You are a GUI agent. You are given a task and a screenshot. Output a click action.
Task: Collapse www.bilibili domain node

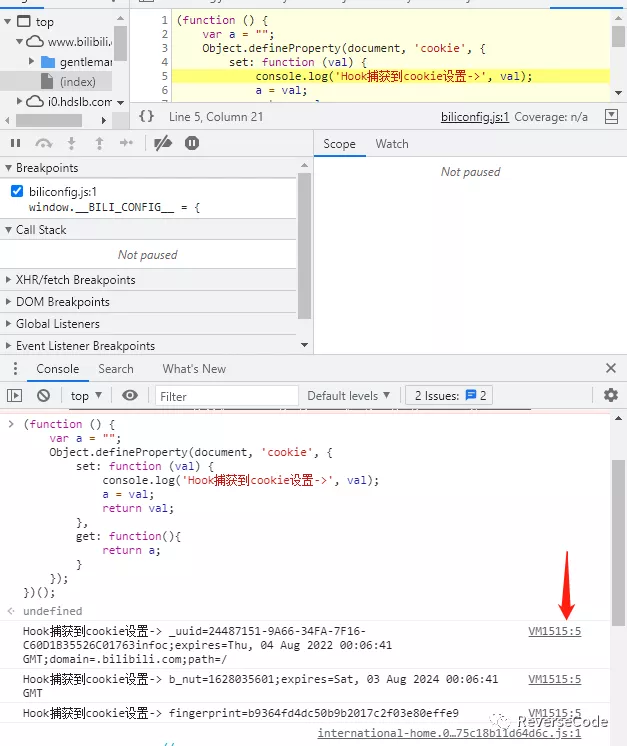(20, 42)
